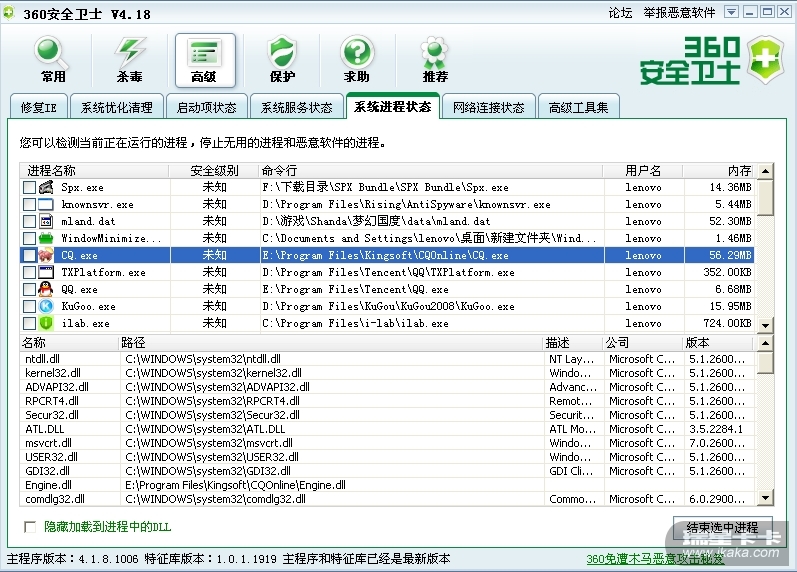Click process list scroll up arrow

[x=765, y=171]
